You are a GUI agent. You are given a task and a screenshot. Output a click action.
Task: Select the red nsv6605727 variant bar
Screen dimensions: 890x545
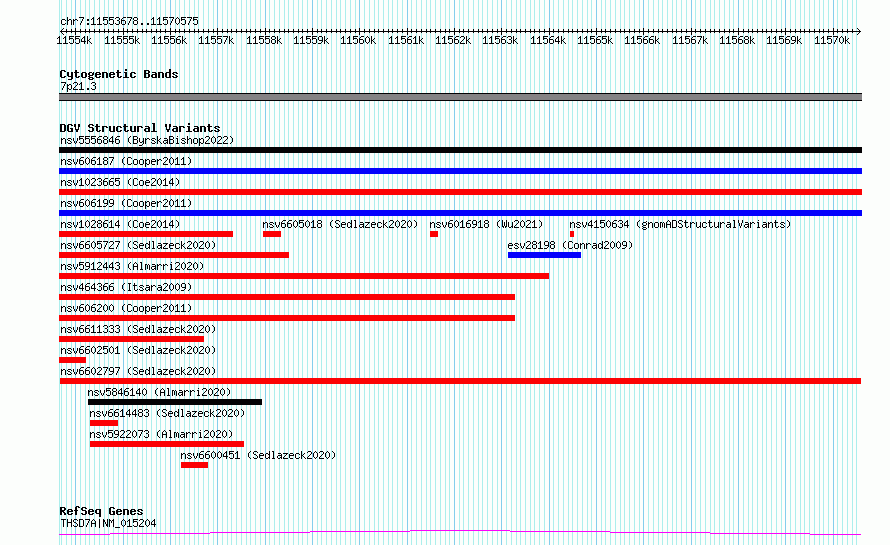click(x=174, y=255)
